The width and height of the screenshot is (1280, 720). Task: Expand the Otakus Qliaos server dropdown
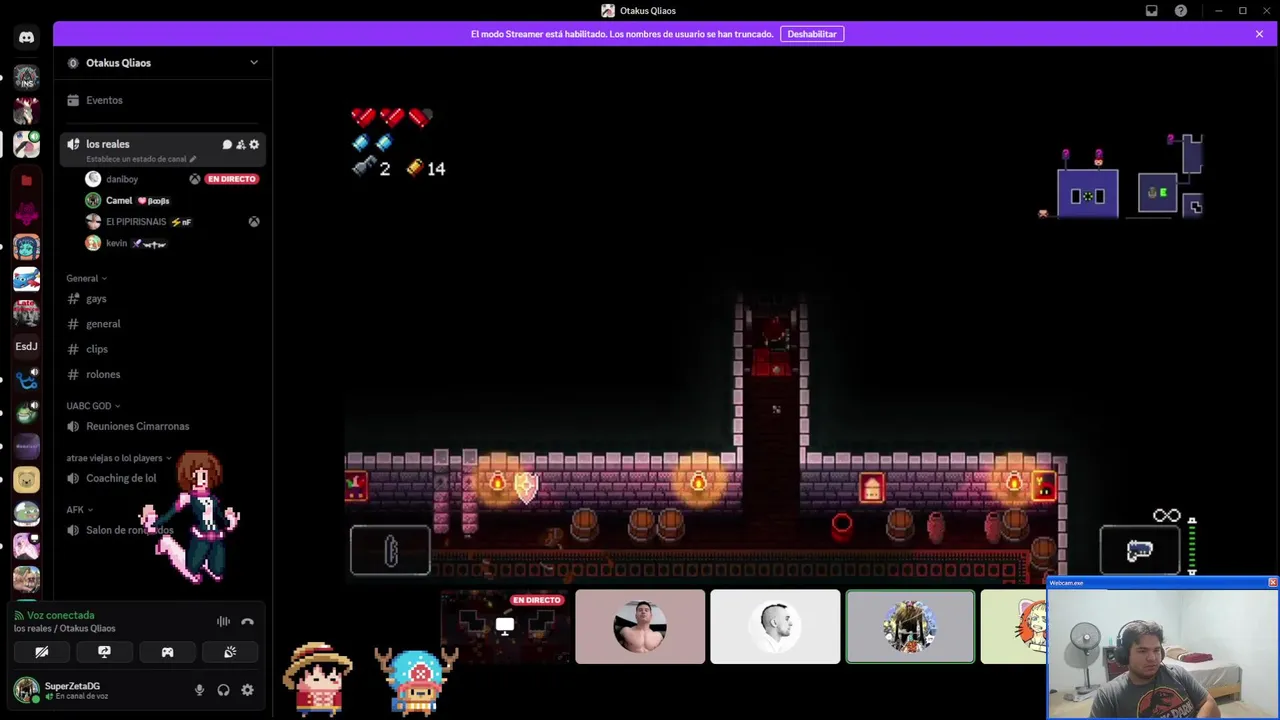(254, 63)
